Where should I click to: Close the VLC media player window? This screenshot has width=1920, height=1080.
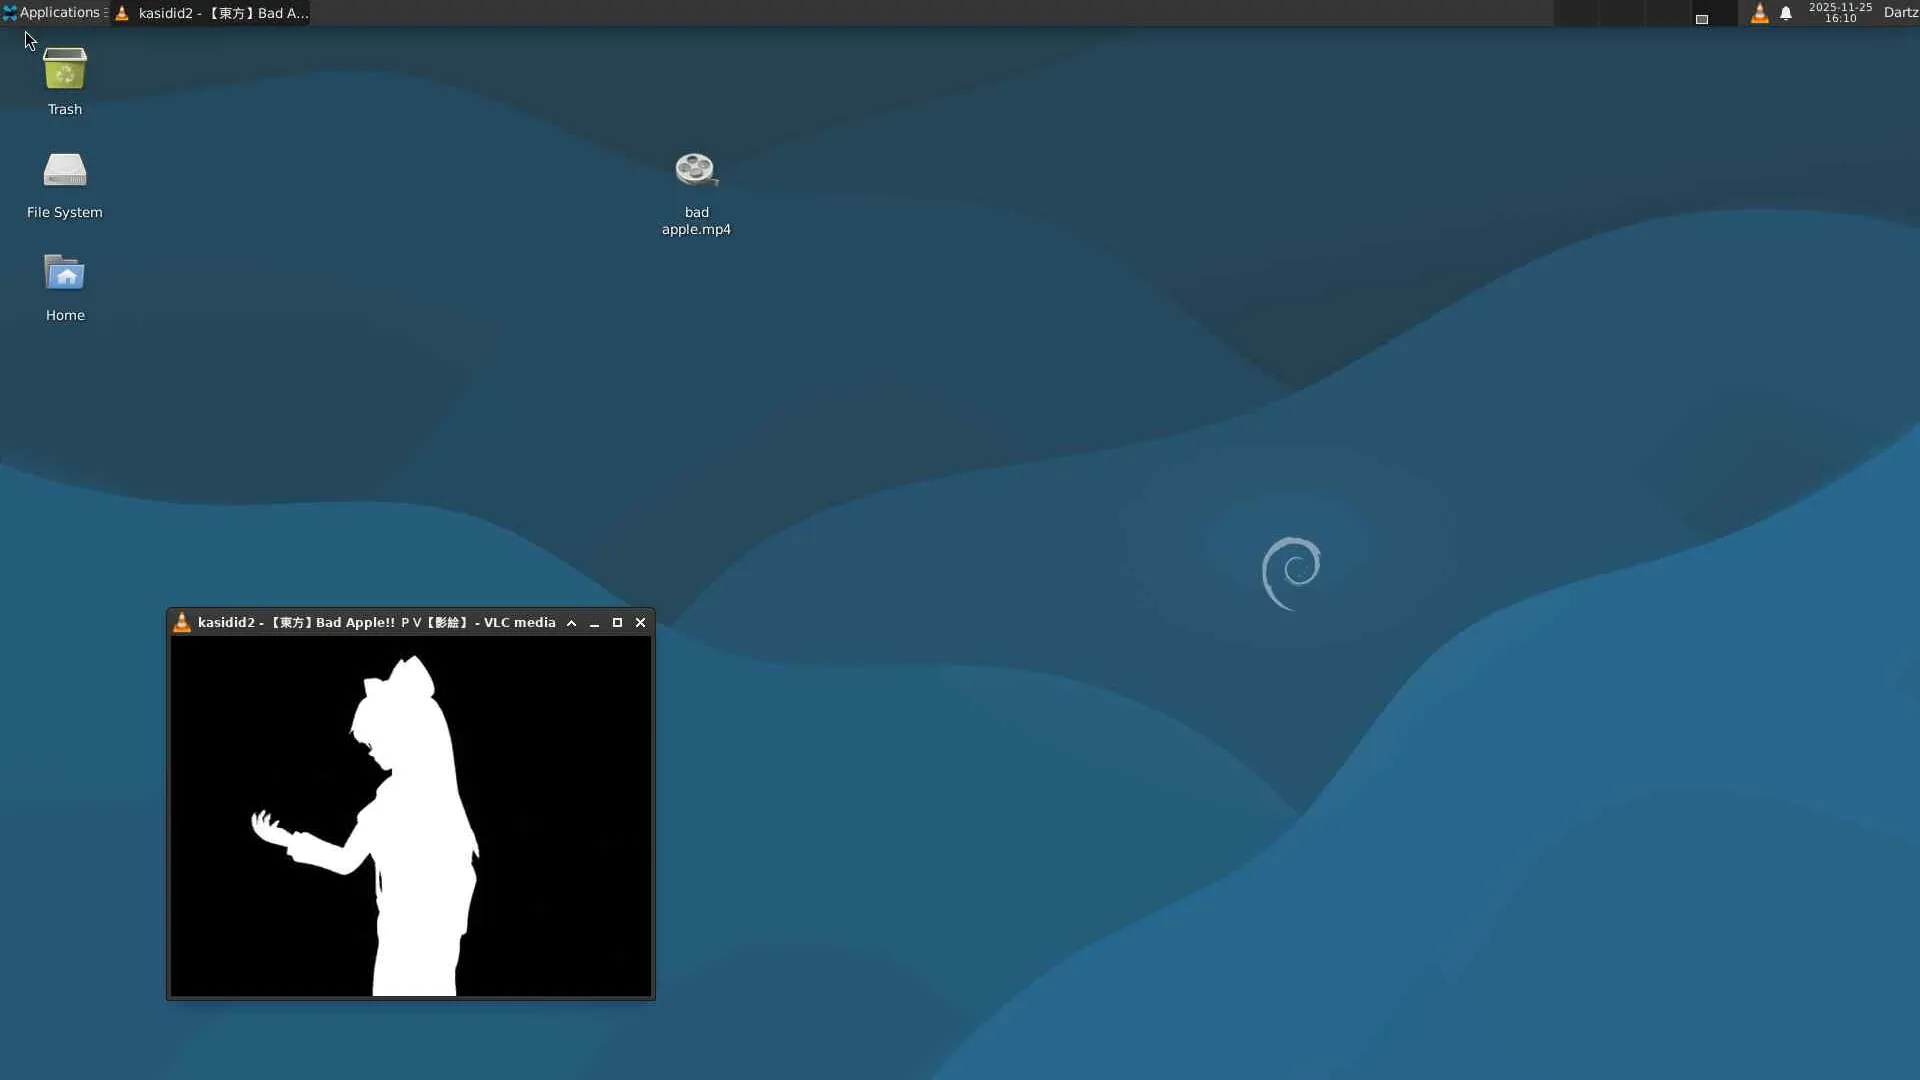(641, 623)
